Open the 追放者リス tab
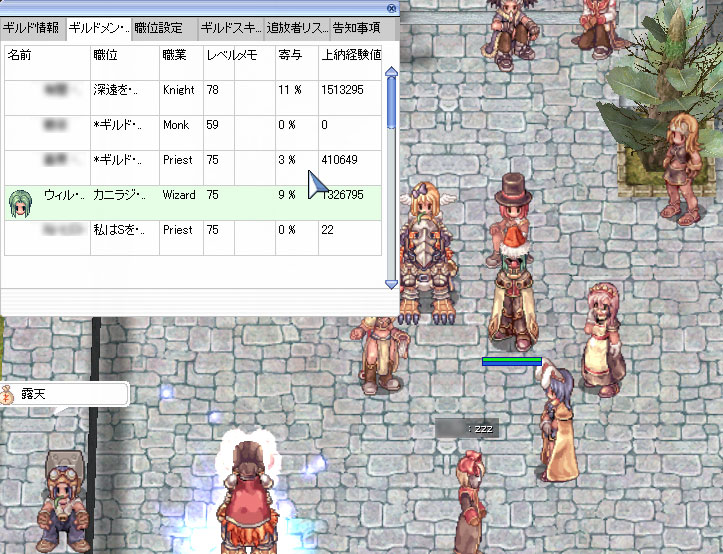Image resolution: width=723 pixels, height=554 pixels. (297, 29)
